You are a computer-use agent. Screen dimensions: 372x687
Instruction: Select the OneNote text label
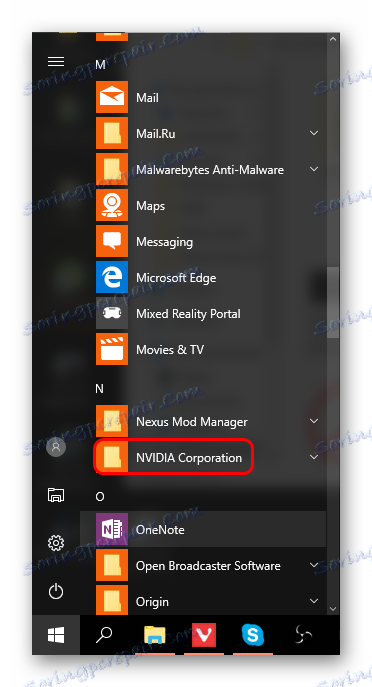[x=160, y=530]
